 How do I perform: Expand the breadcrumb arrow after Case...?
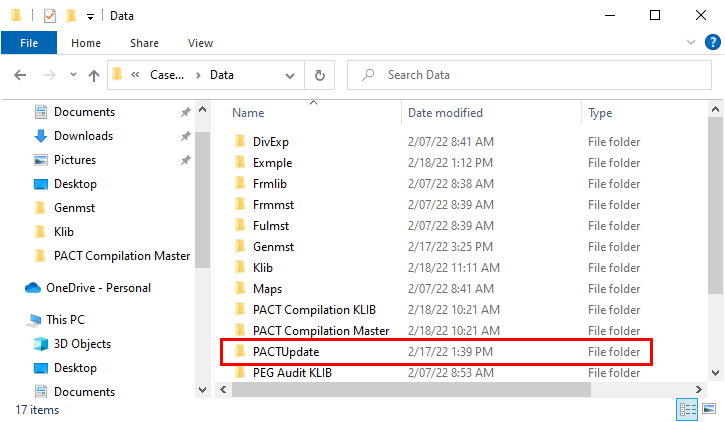coord(198,75)
